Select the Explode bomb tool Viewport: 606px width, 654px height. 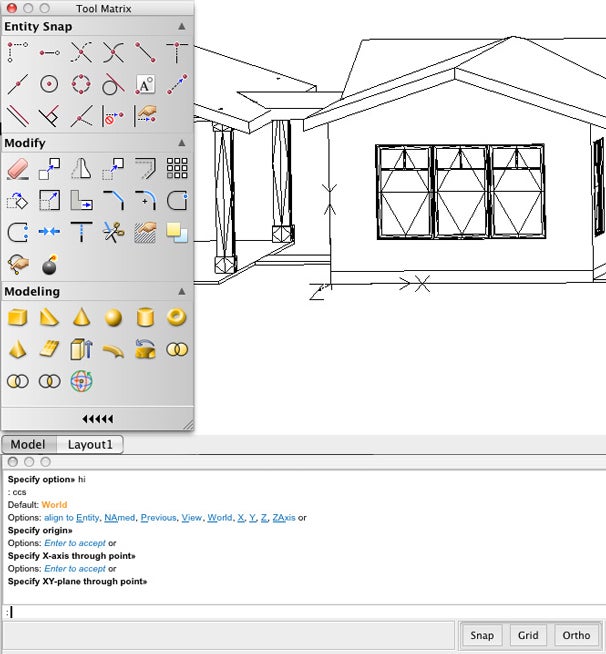[49, 264]
